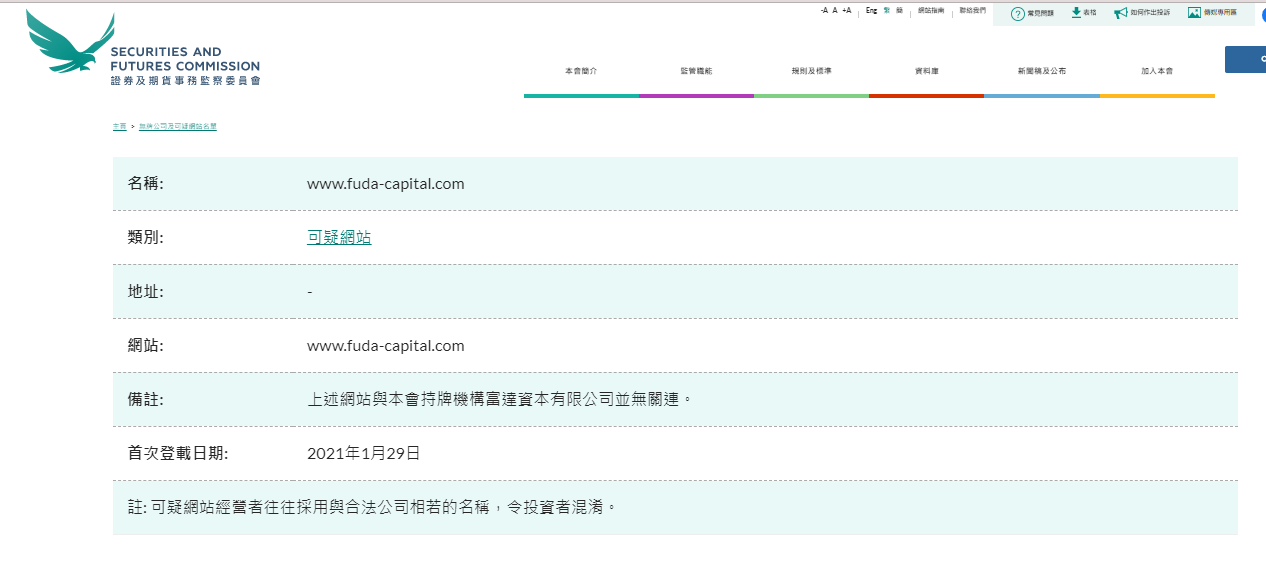
Task: Click the 如何作出投訴 megaphone icon
Action: coord(1120,13)
